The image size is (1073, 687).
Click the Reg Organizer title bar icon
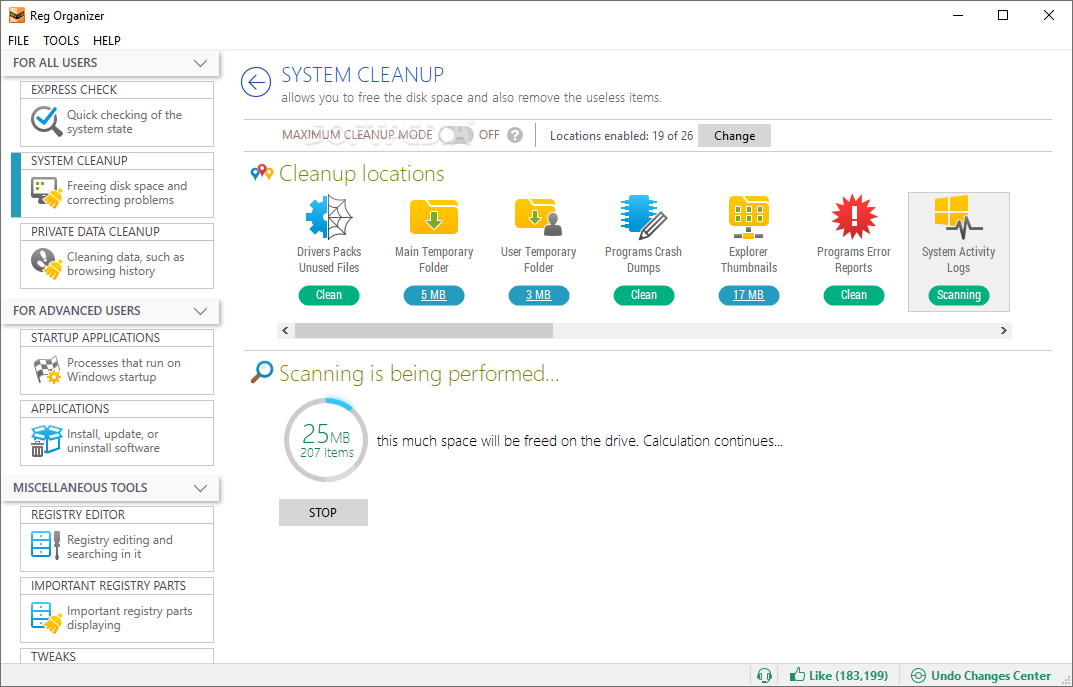coord(16,15)
